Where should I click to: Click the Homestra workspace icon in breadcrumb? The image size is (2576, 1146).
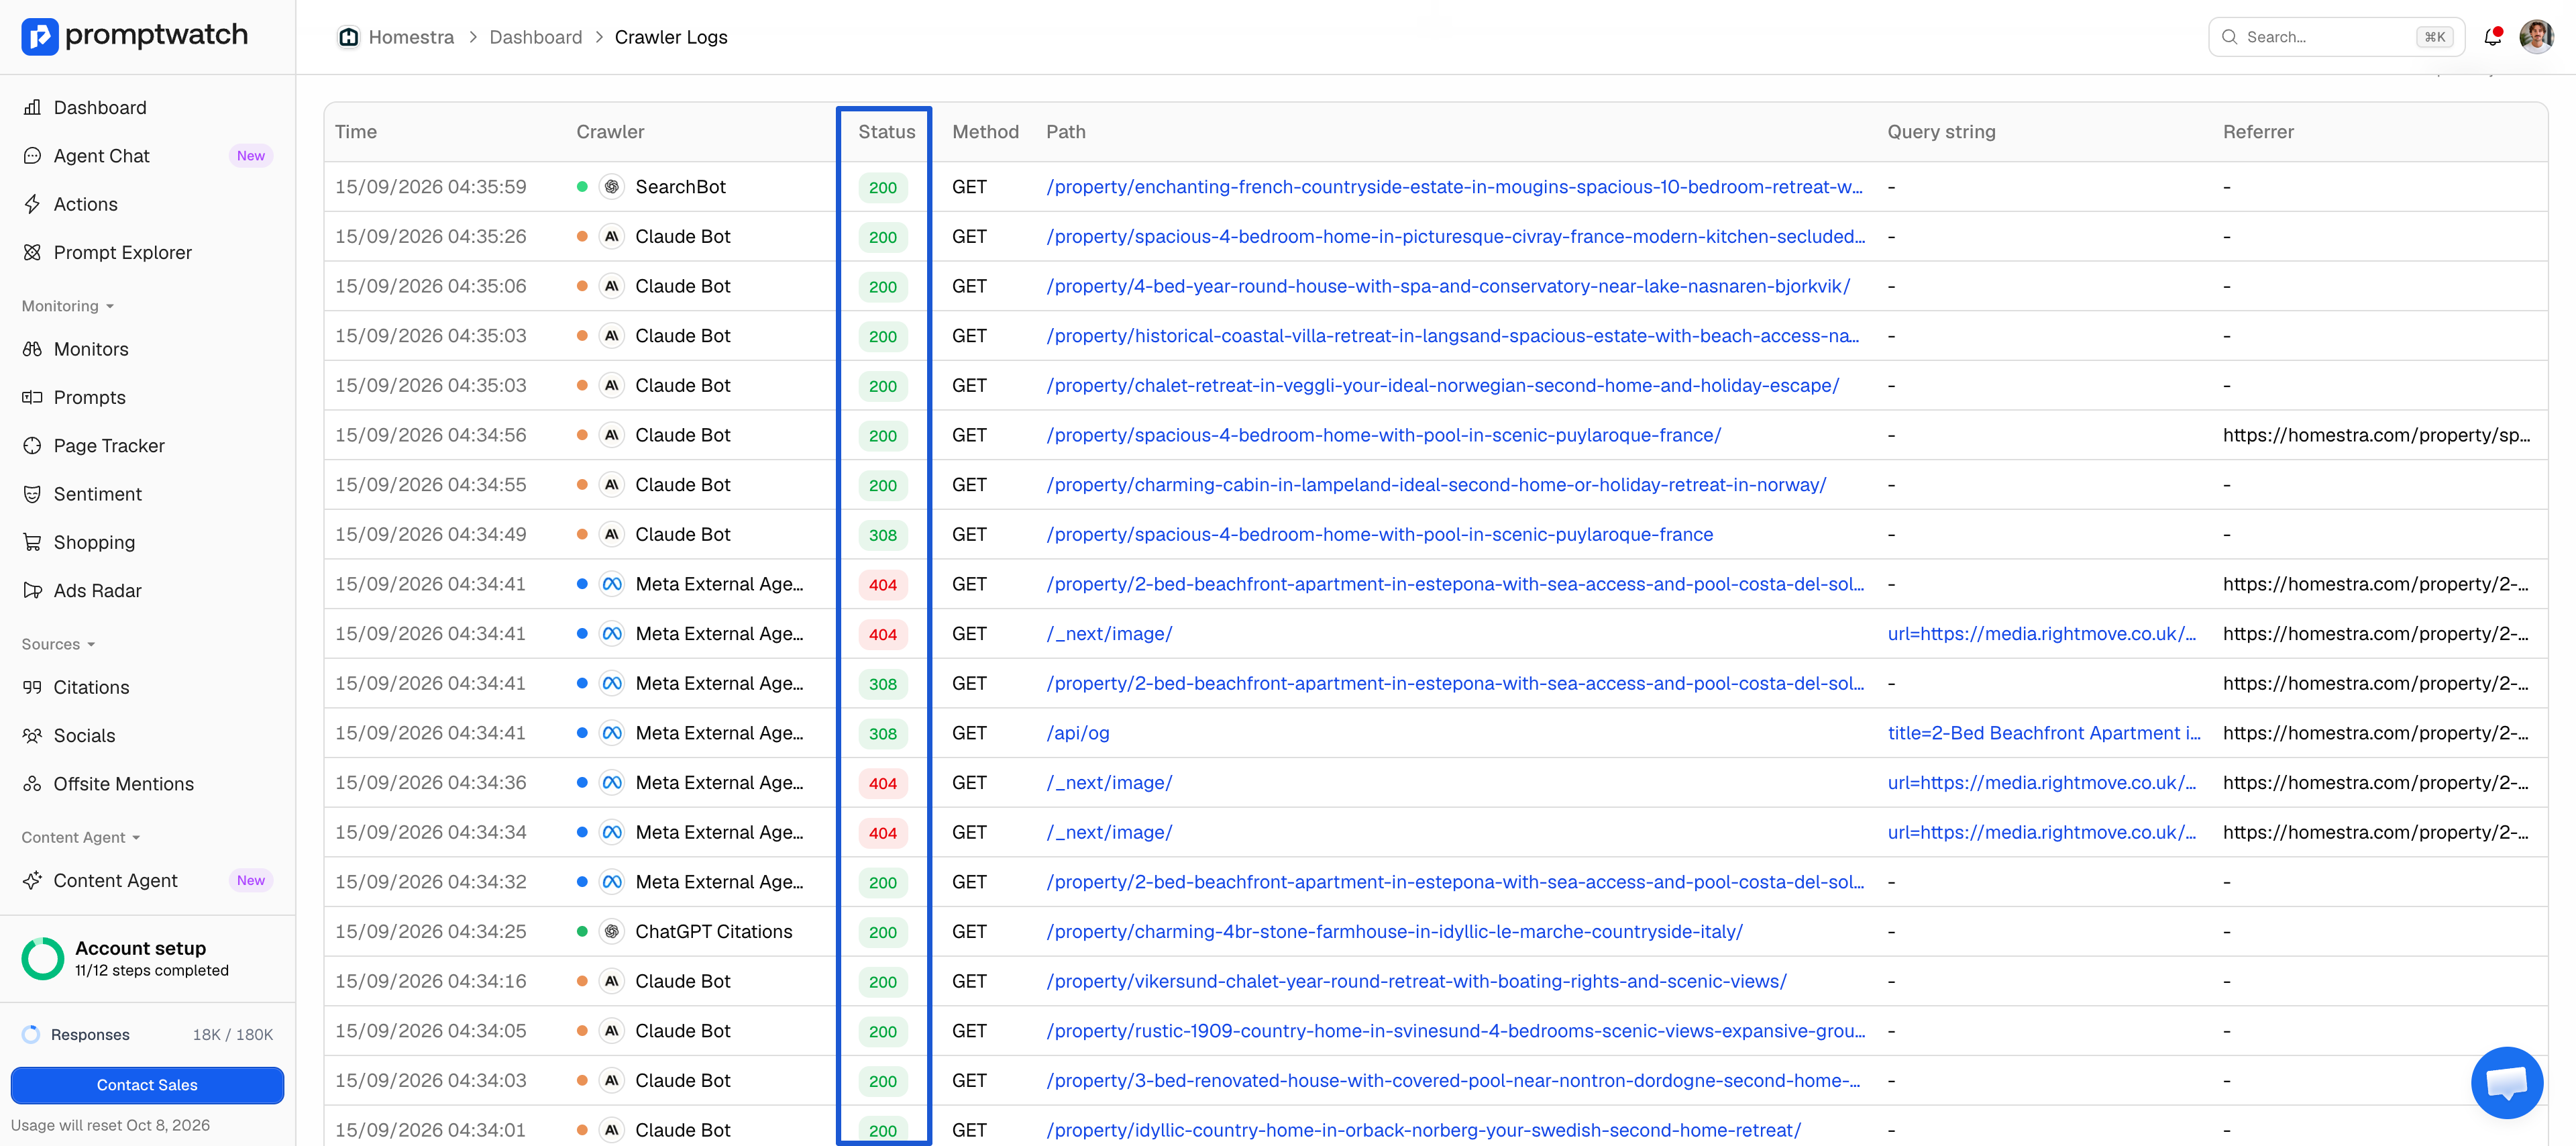point(348,37)
